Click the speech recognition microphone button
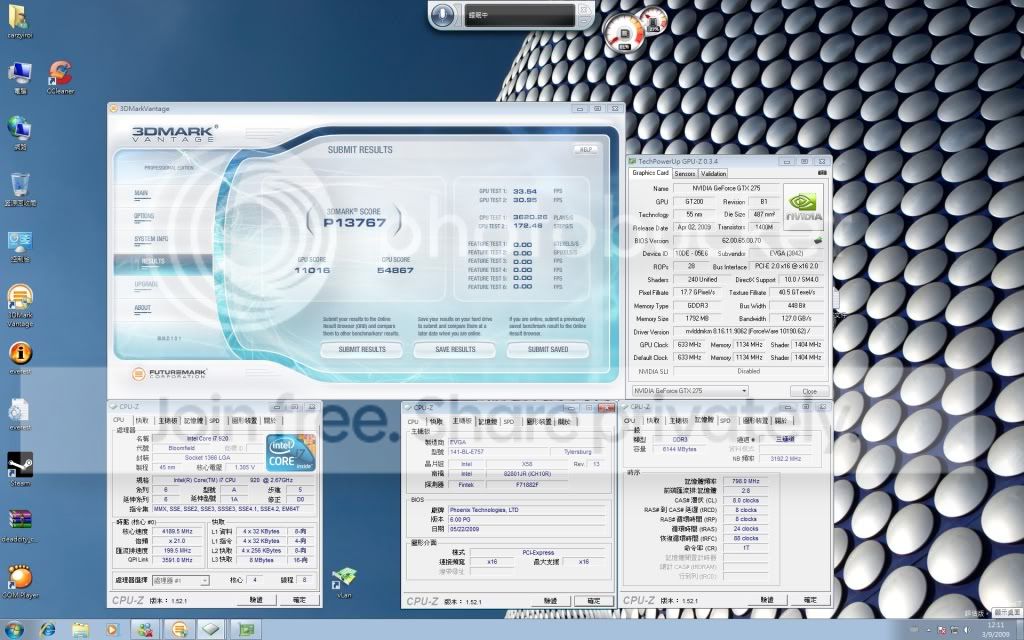Screen dimensions: 1024x640 click(x=444, y=16)
